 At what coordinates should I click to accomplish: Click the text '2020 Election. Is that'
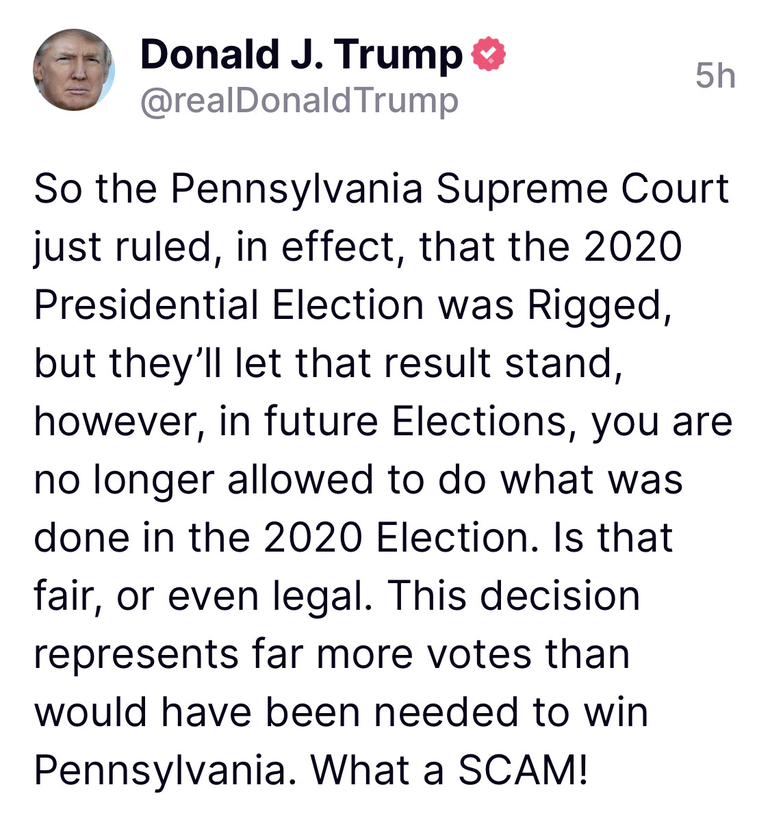pyautogui.click(x=469, y=537)
